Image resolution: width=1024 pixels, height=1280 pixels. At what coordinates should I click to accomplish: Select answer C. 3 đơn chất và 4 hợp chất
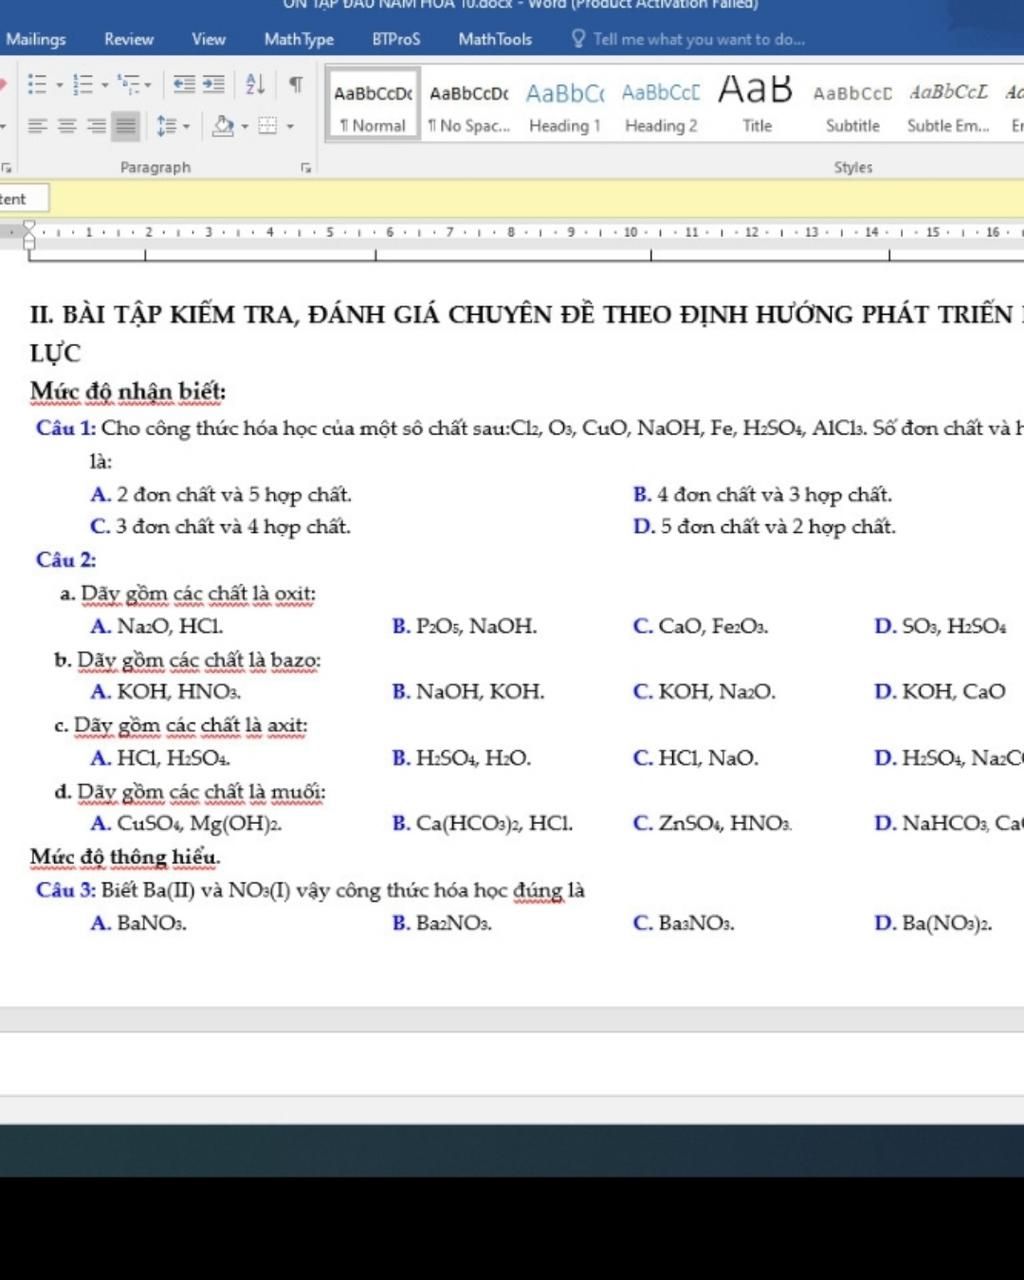point(220,526)
